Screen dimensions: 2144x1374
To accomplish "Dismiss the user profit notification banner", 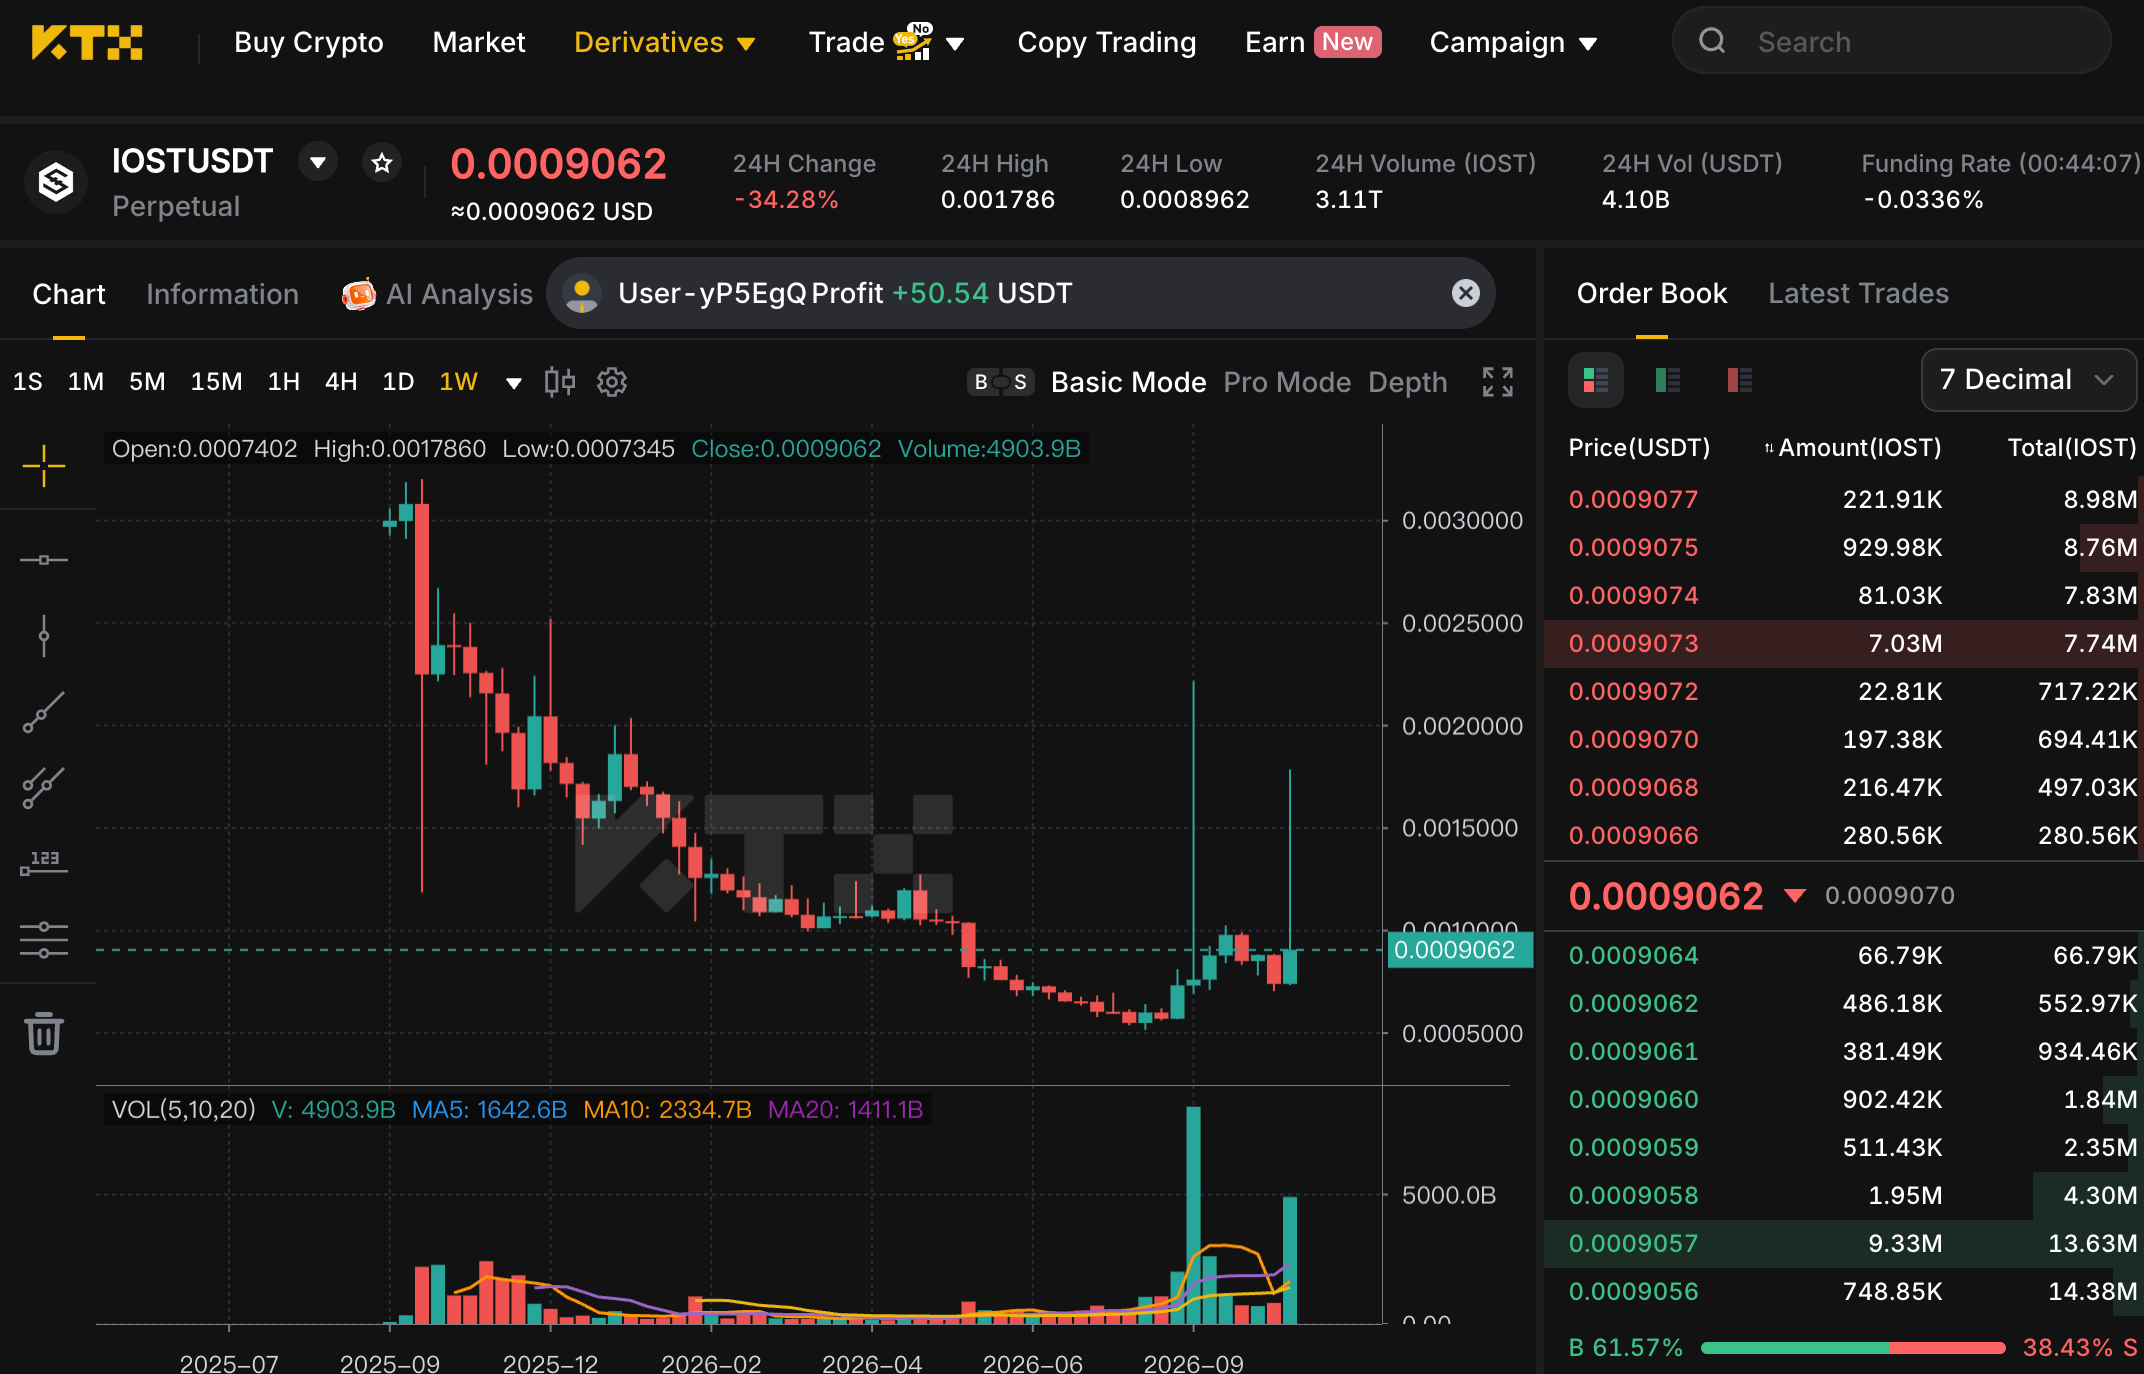I will coord(1466,293).
